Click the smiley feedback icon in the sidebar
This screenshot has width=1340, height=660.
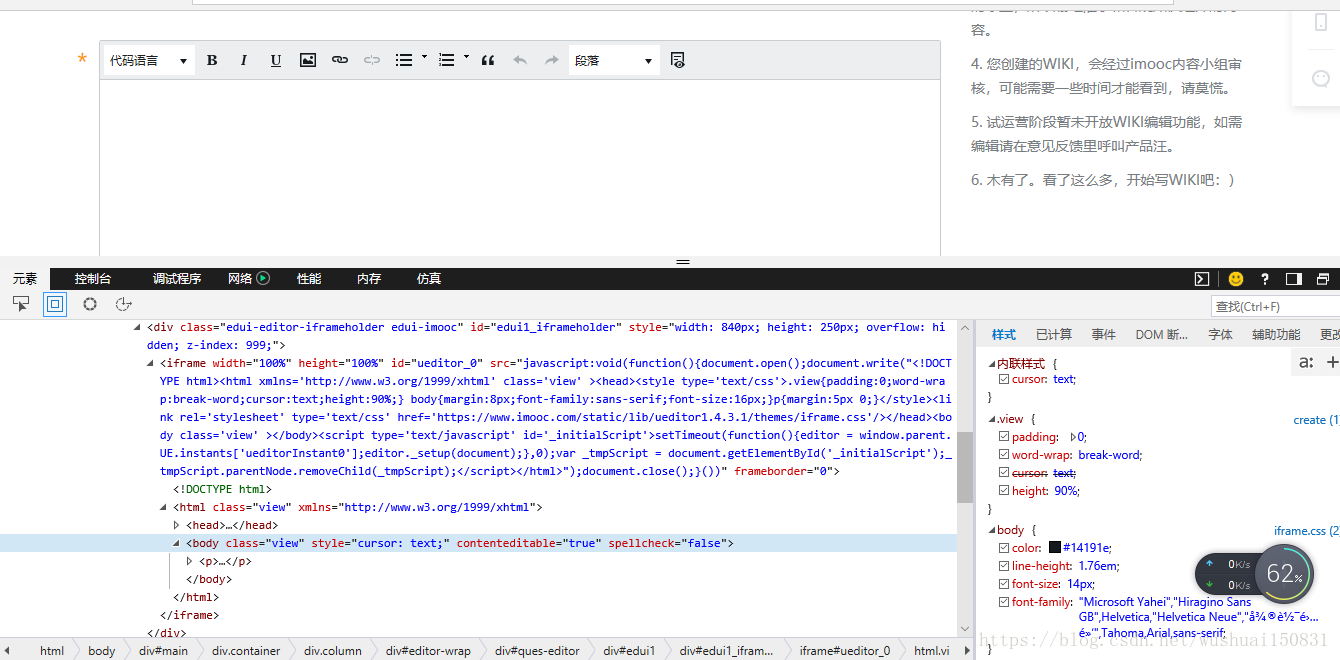tap(1321, 78)
